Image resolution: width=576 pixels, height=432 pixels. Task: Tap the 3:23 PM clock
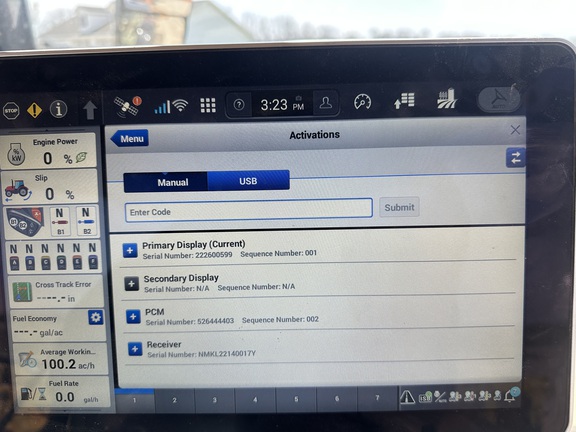282,105
